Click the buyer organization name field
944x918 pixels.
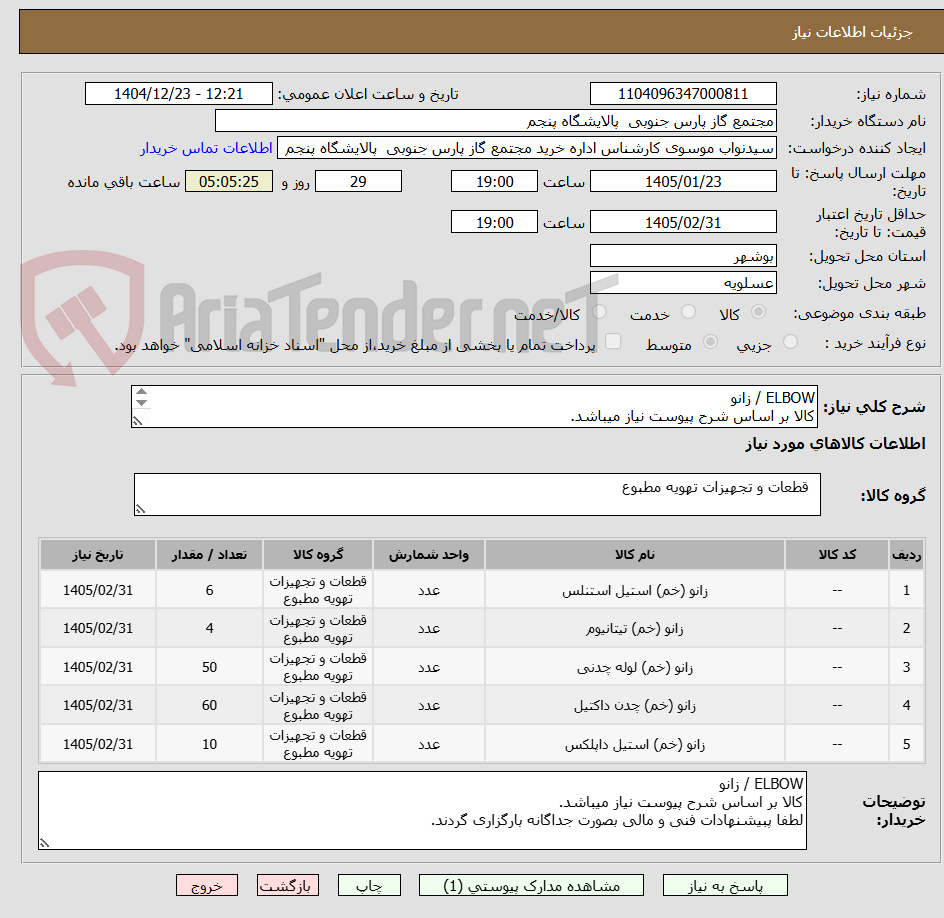(x=495, y=121)
